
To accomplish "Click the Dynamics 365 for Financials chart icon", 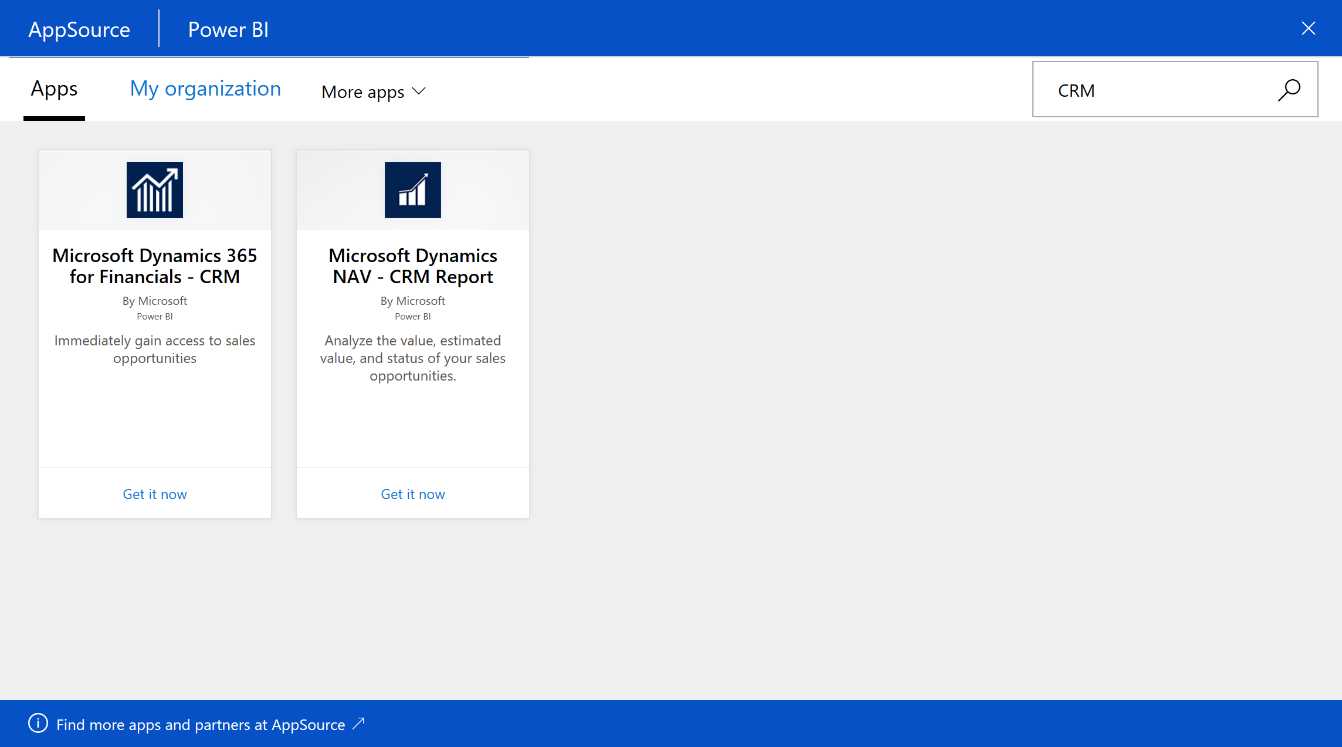I will tap(154, 189).
